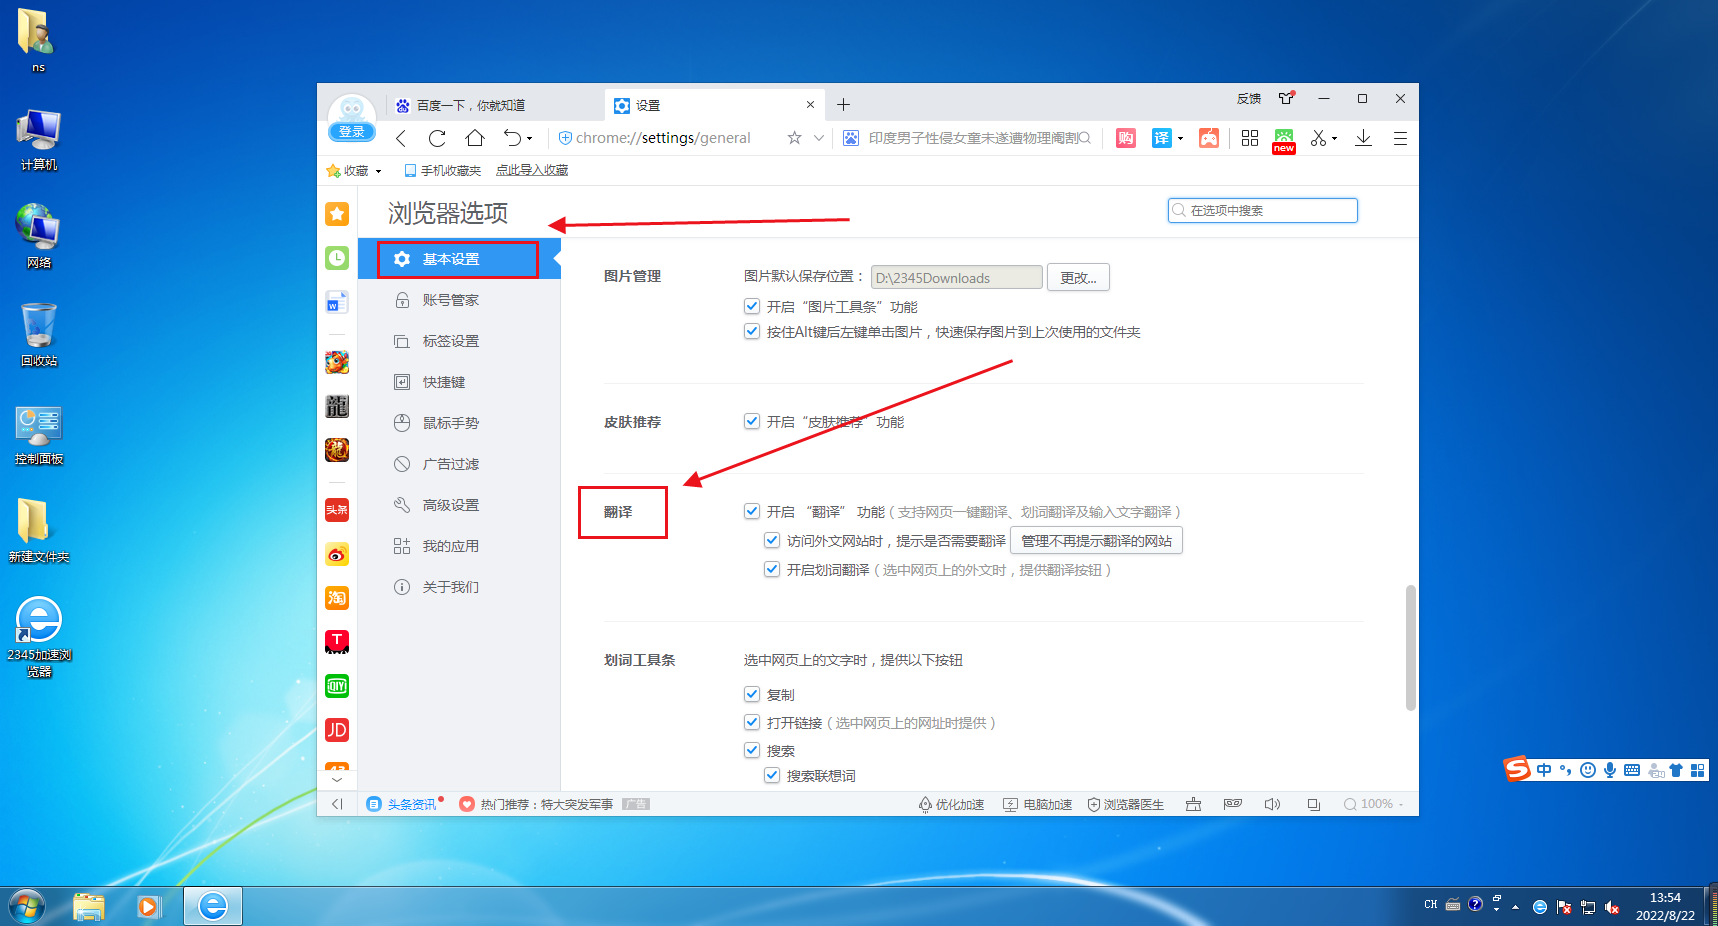Collapse the sidebar with bottom-left toggle icon

pyautogui.click(x=337, y=804)
